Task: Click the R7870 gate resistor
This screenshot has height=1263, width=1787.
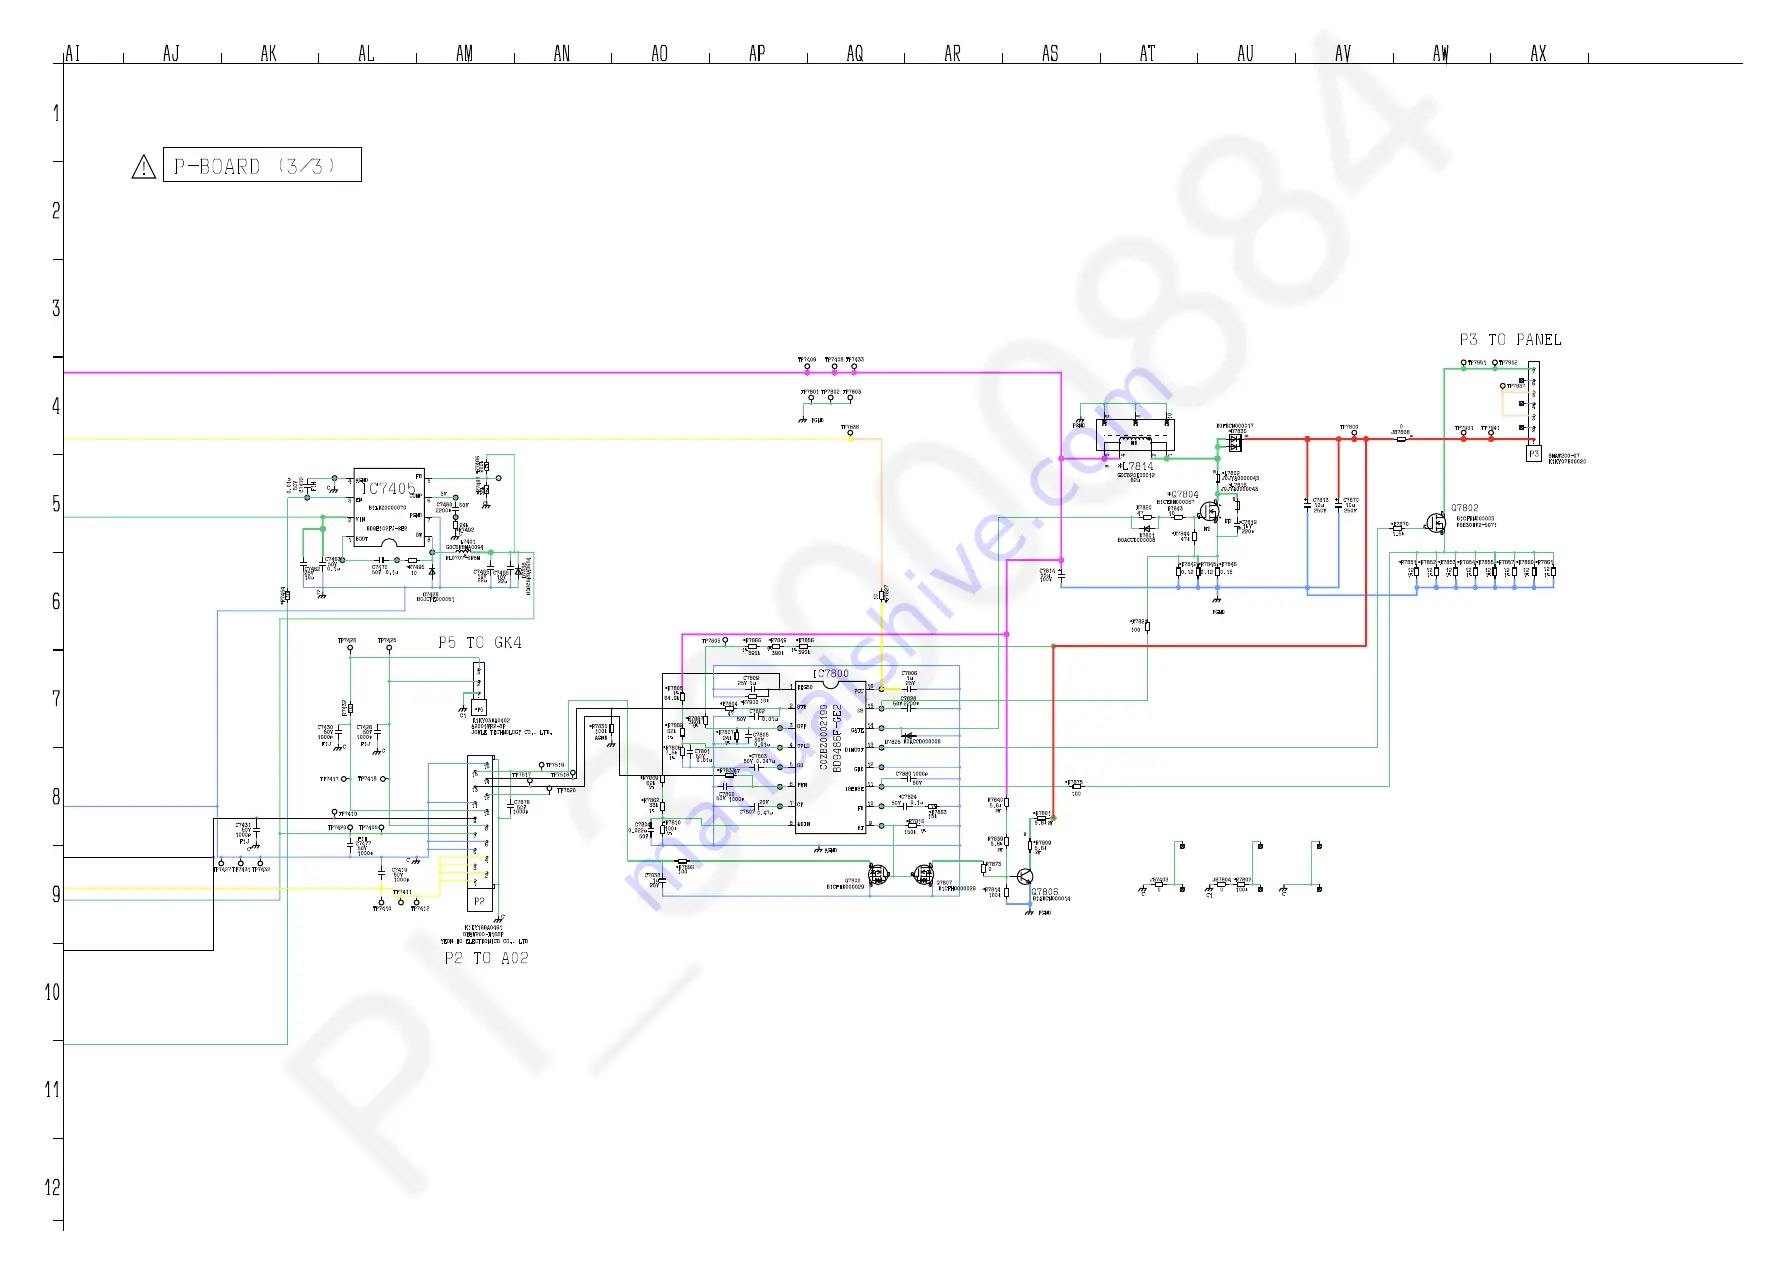Action: (x=1398, y=528)
